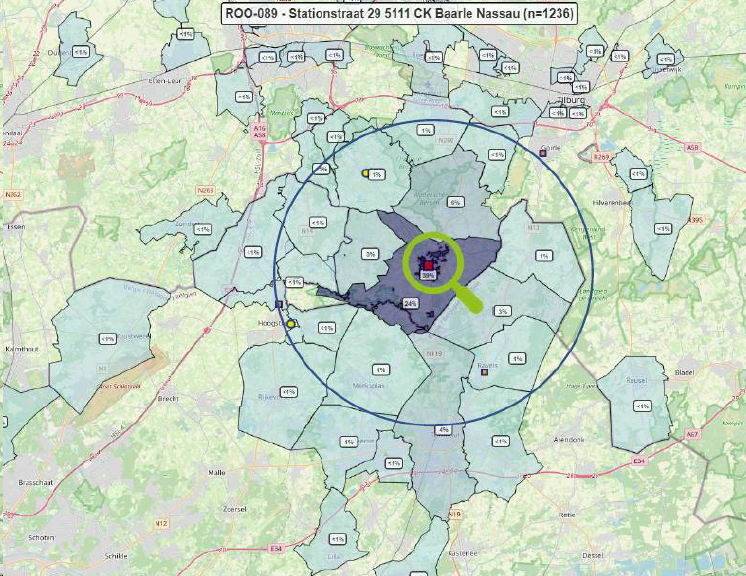This screenshot has height=576, width=746.
Task: Click the N263 road shield
Action: click(x=206, y=190)
